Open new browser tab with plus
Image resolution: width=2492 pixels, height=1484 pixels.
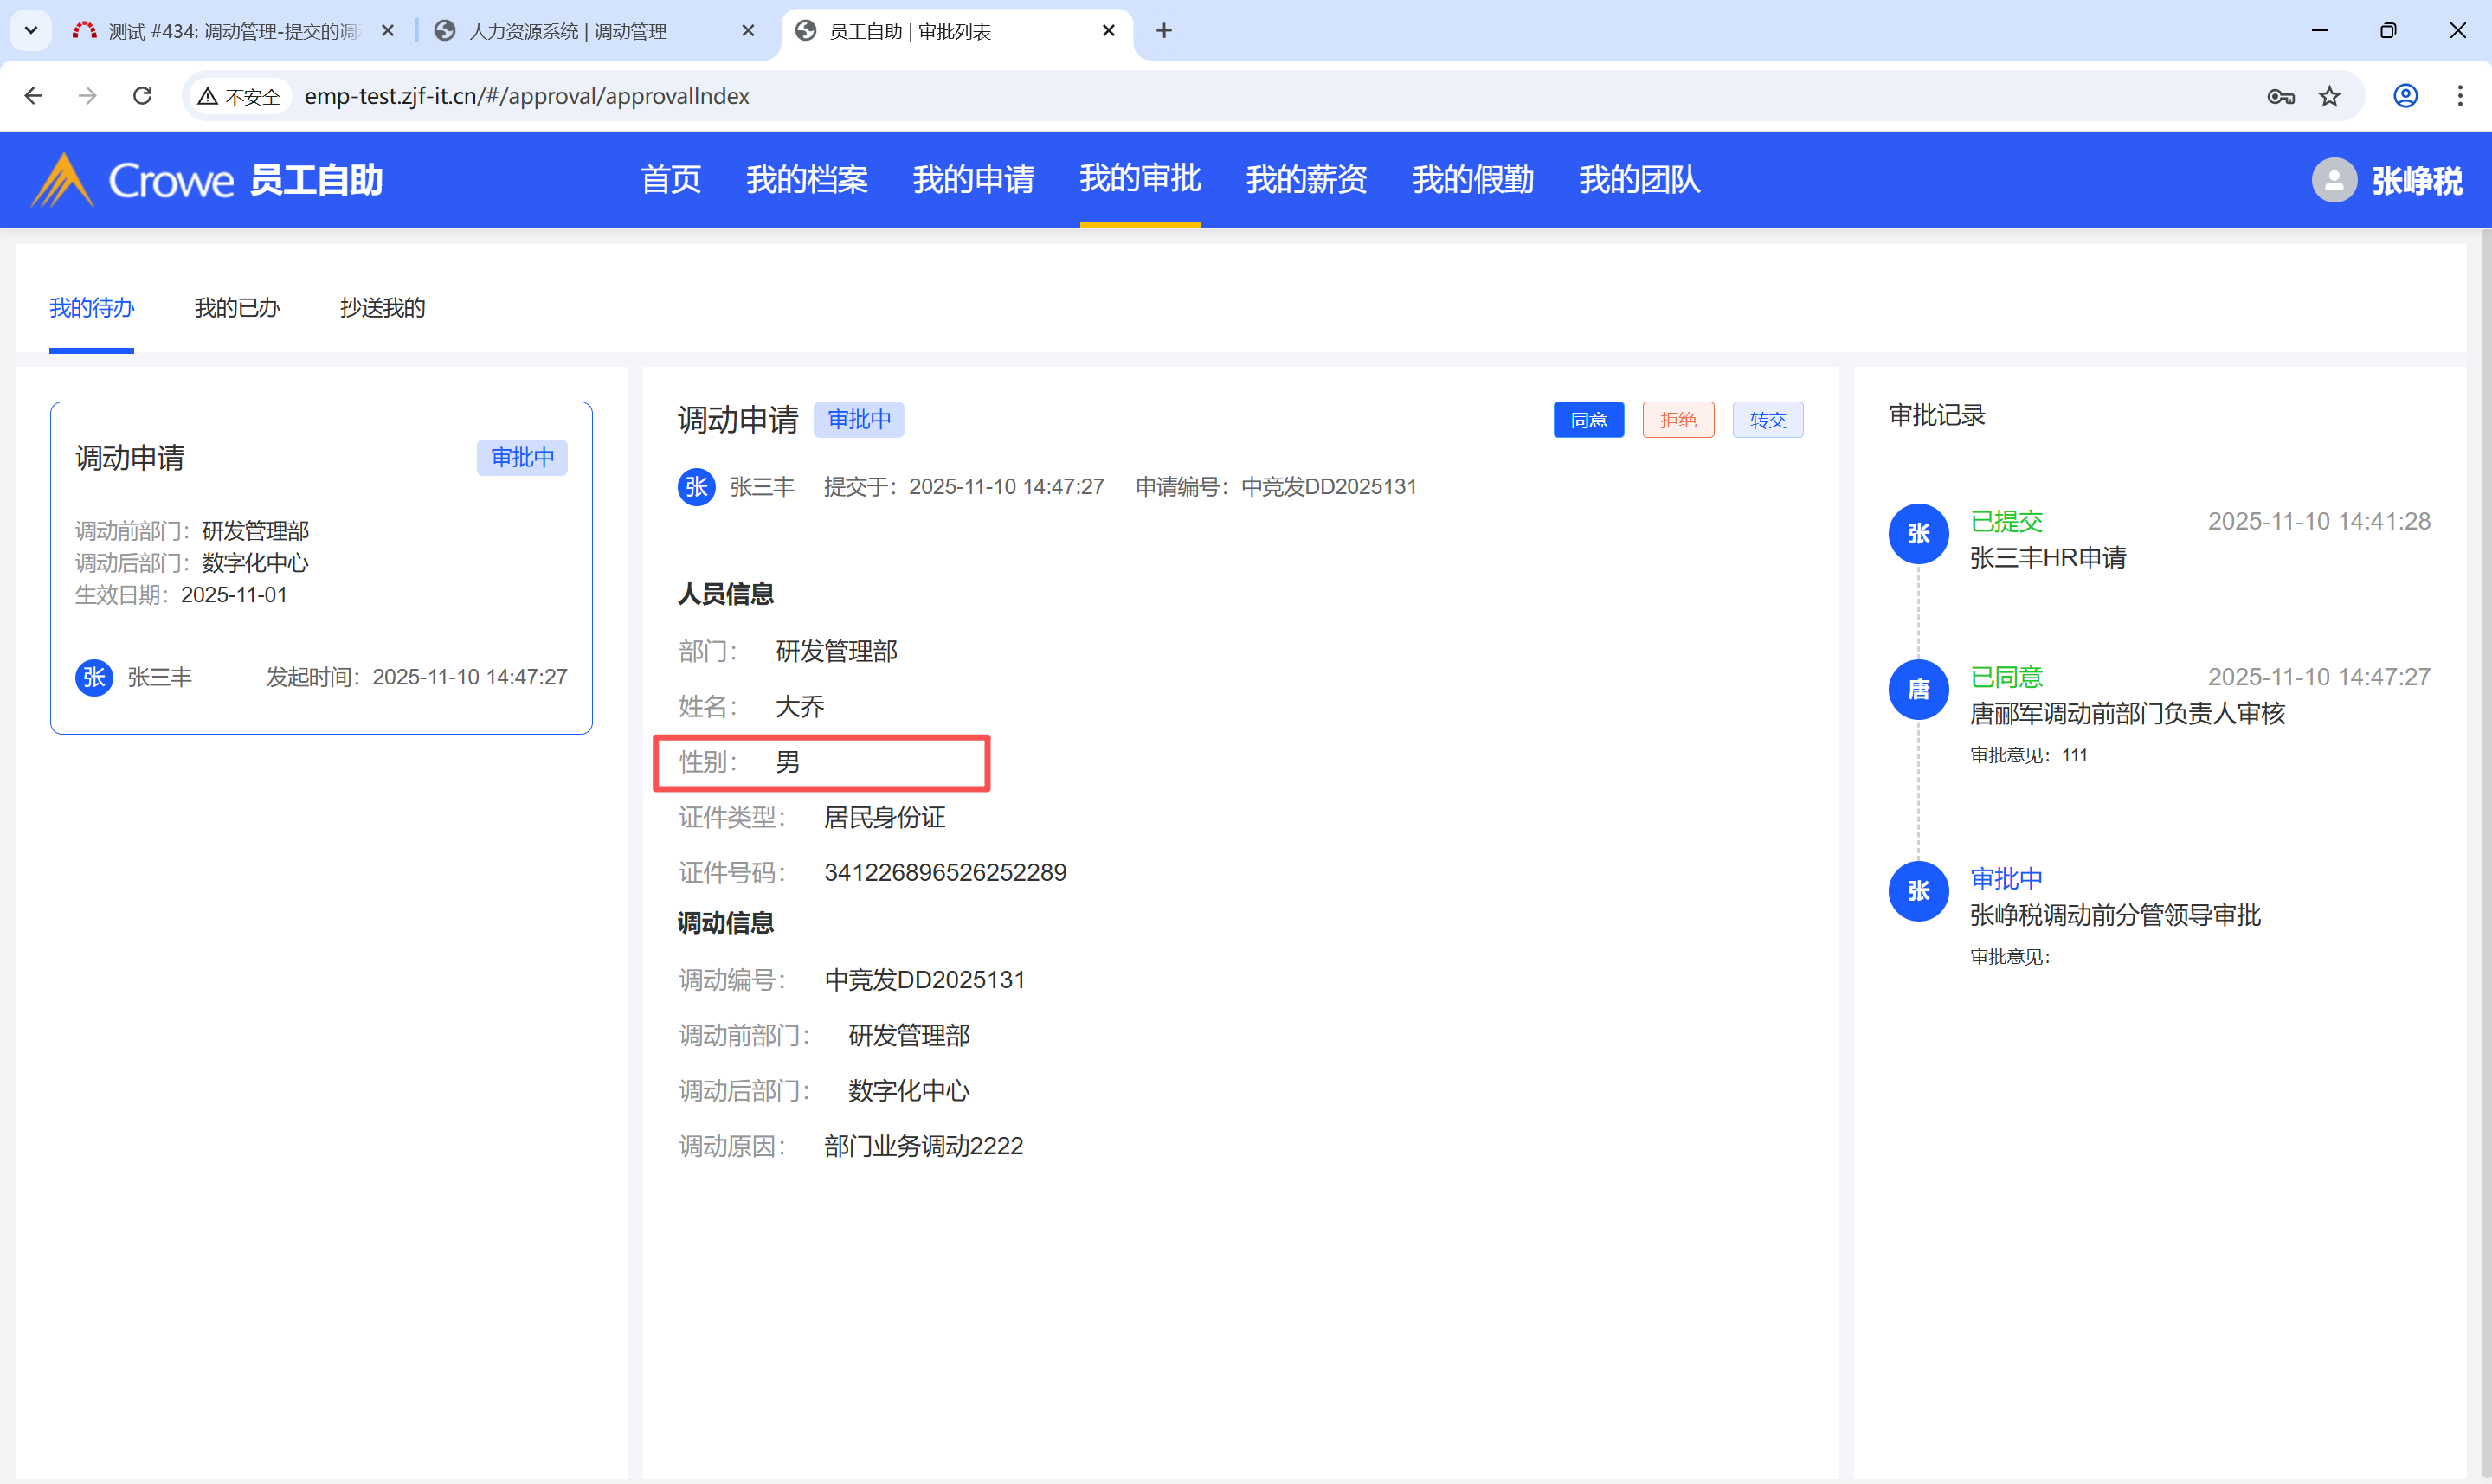[1163, 31]
